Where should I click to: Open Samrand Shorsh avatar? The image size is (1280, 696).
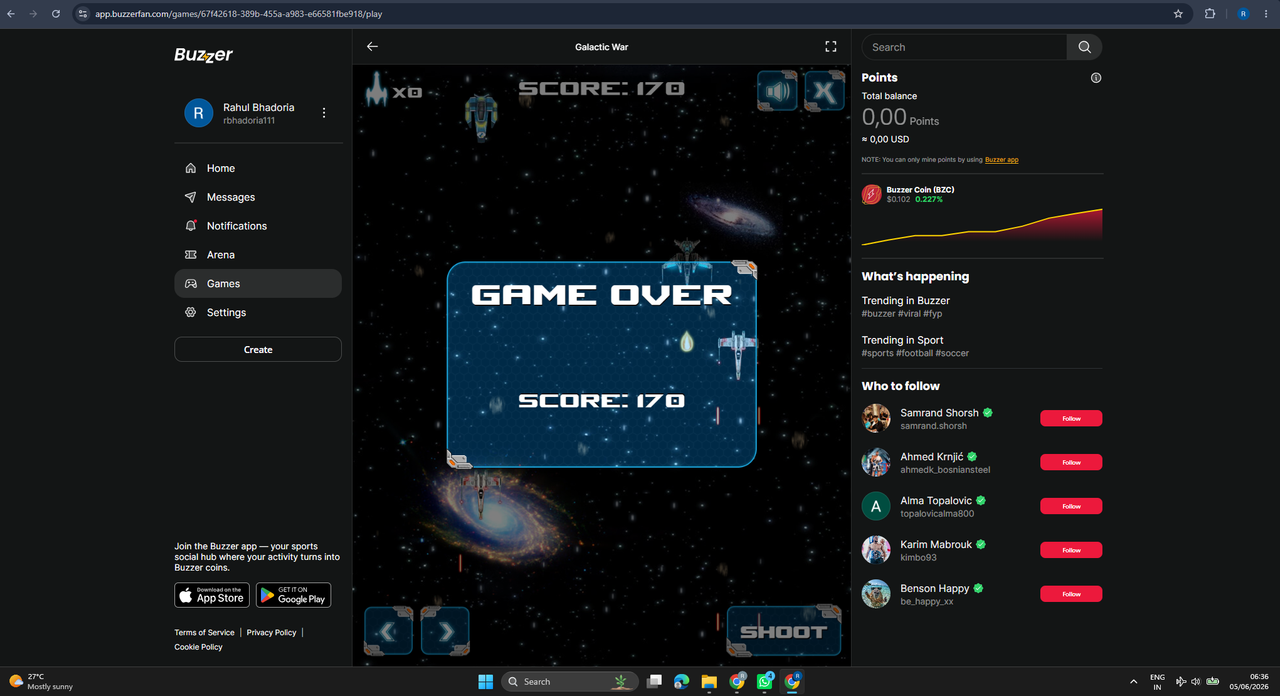[x=876, y=418]
